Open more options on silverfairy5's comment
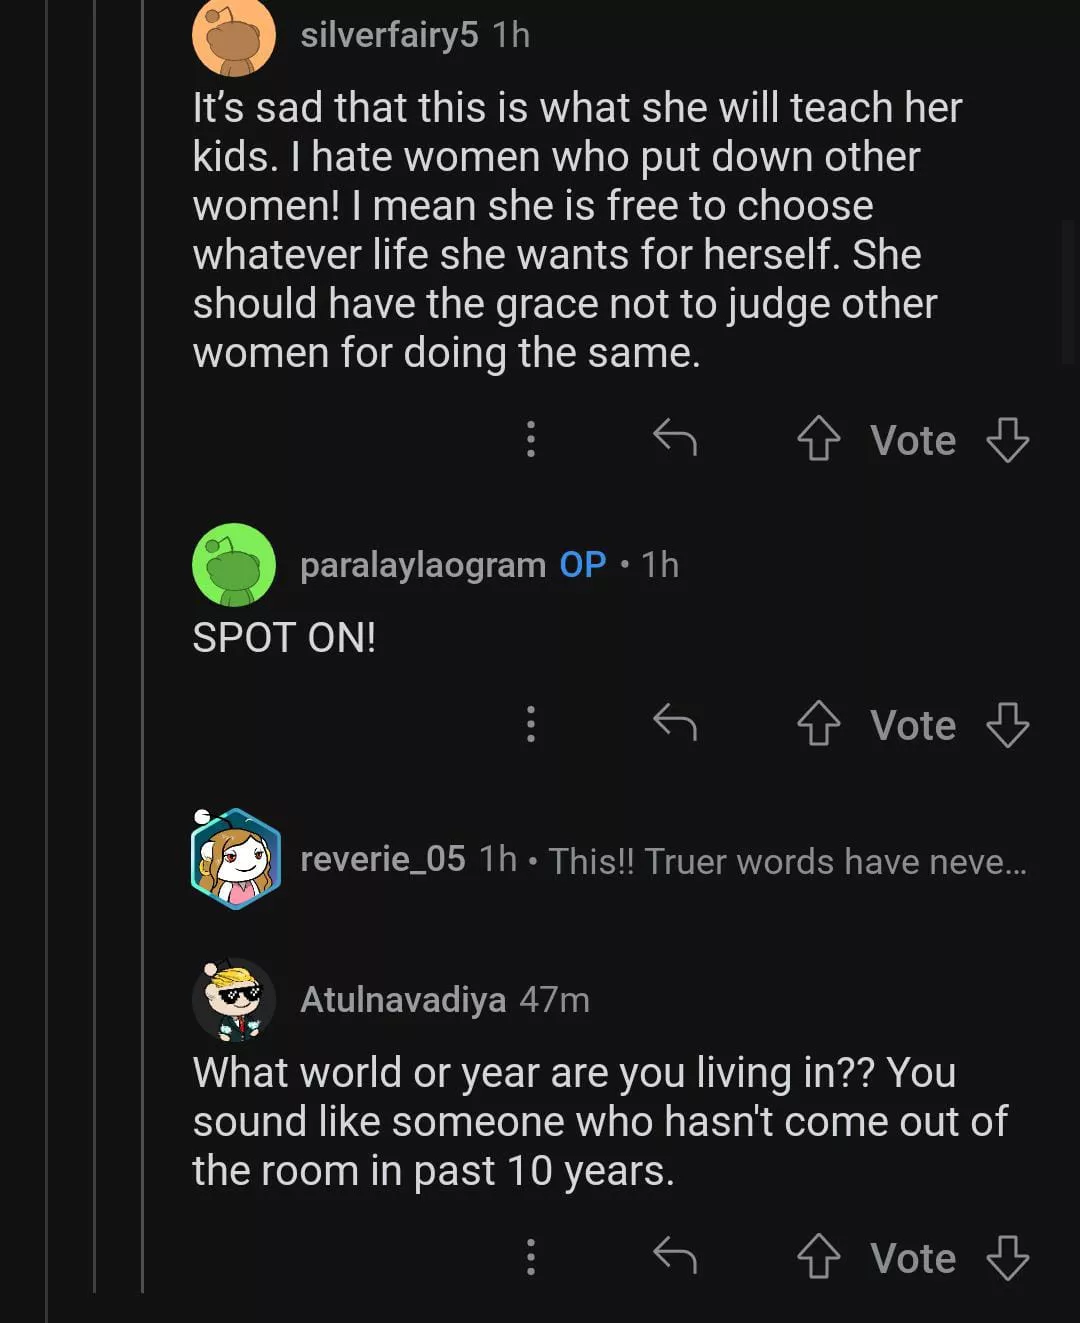The width and height of the screenshot is (1080, 1323). pyautogui.click(x=531, y=439)
